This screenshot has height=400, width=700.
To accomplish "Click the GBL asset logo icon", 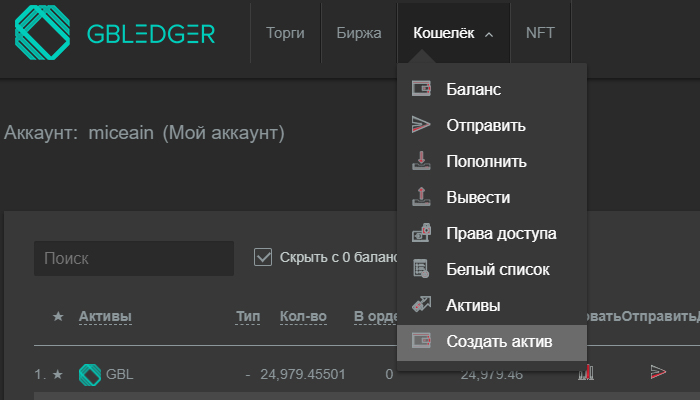I will (90, 375).
